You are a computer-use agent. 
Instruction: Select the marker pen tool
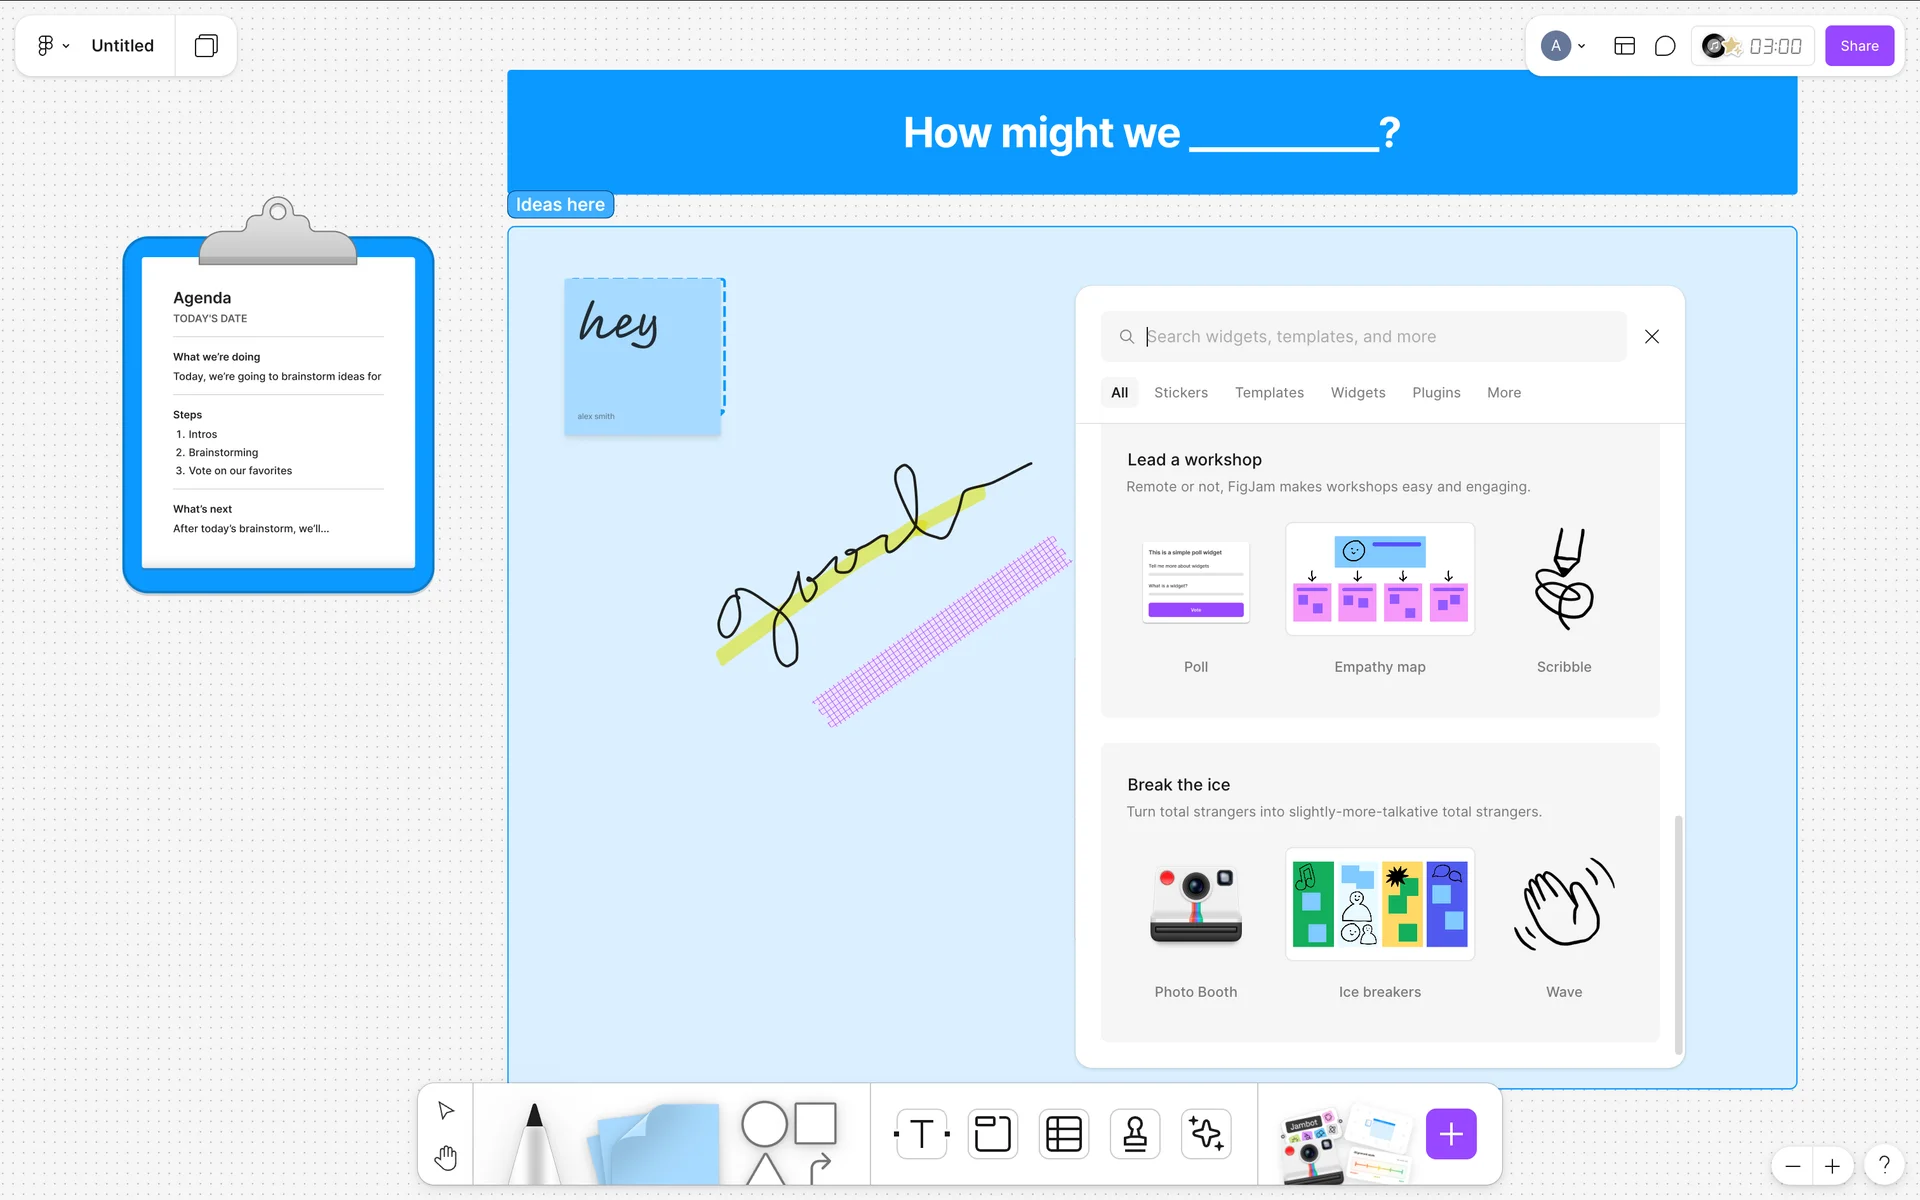pyautogui.click(x=534, y=1142)
